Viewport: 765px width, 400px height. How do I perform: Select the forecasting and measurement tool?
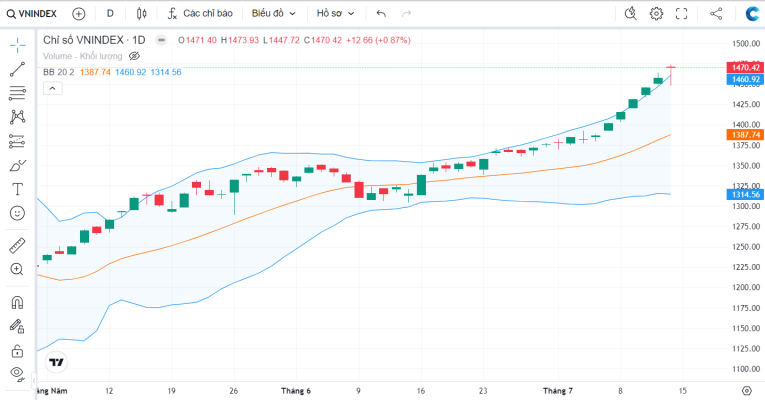pos(18,141)
